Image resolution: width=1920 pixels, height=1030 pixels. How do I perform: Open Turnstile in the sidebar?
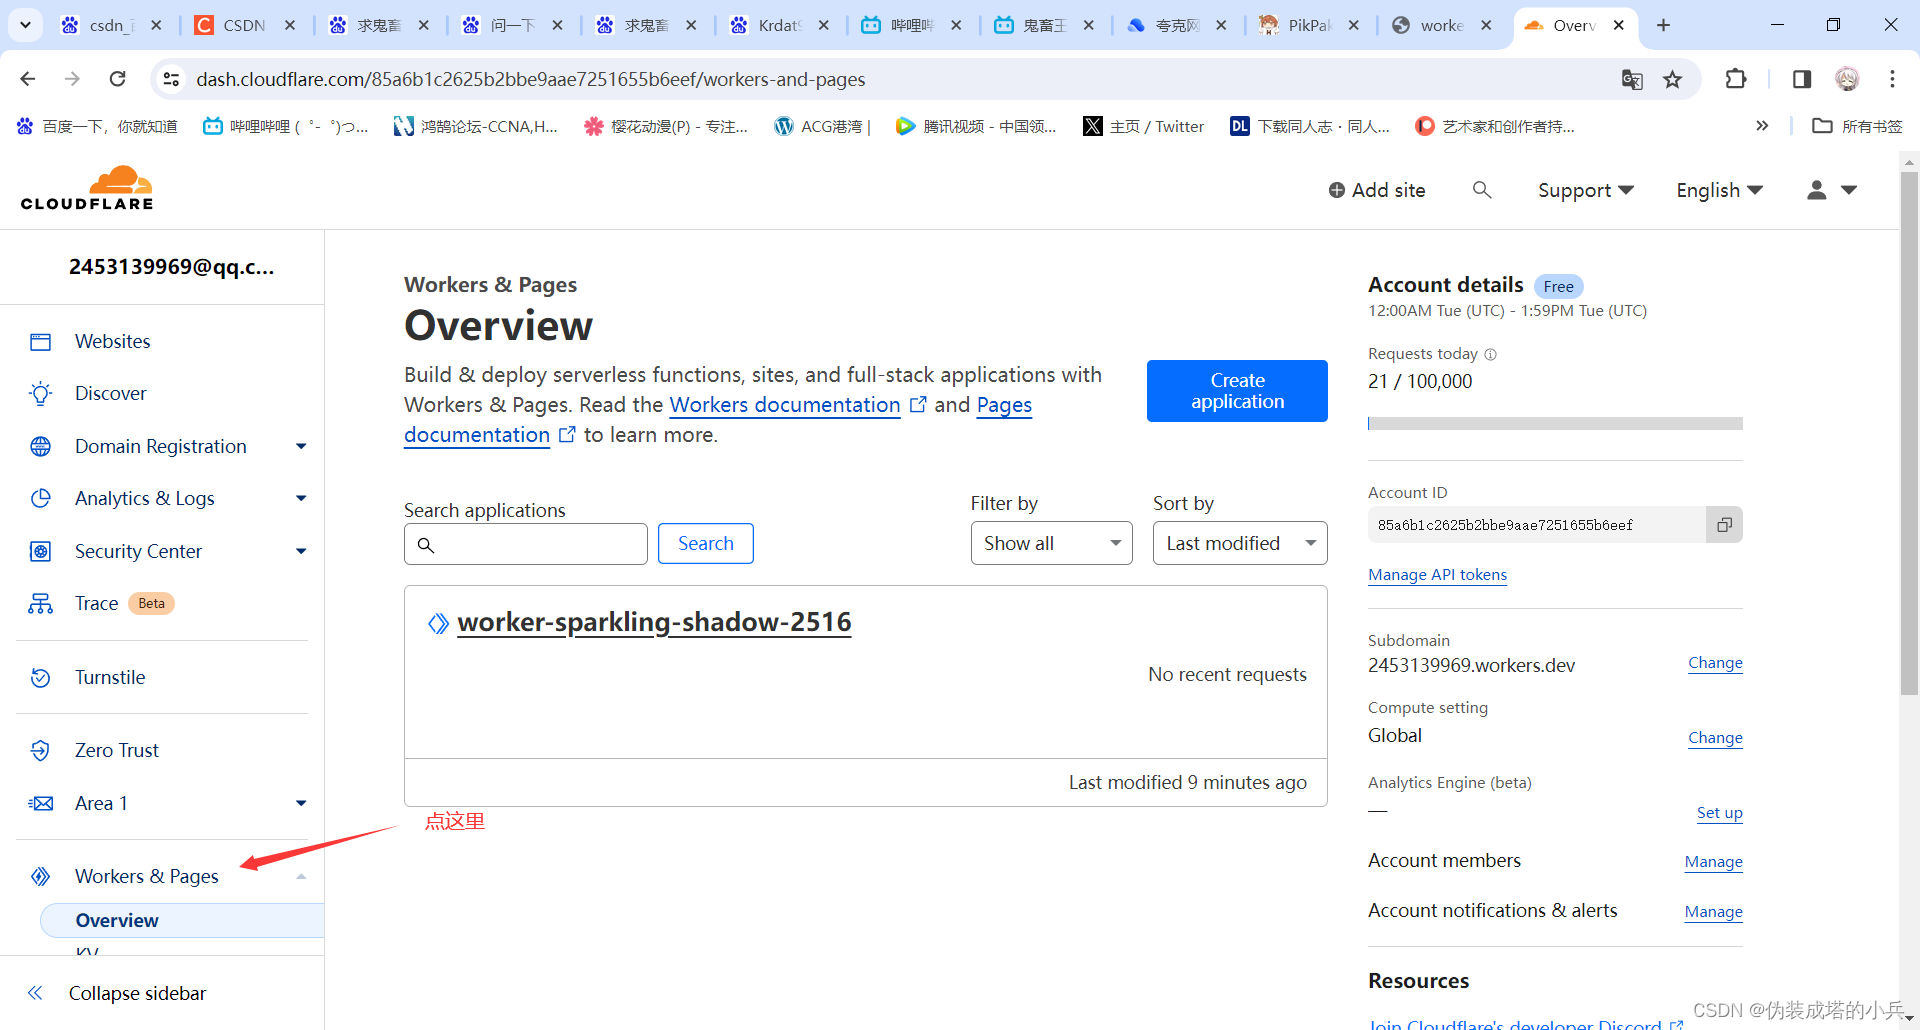110,678
